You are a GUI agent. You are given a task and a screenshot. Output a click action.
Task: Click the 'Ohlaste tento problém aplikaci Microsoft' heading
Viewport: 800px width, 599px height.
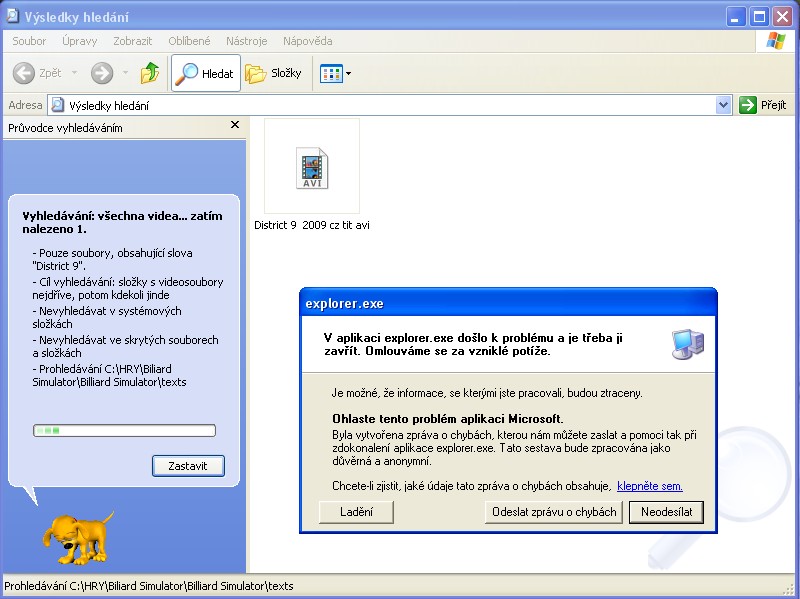pos(447,419)
